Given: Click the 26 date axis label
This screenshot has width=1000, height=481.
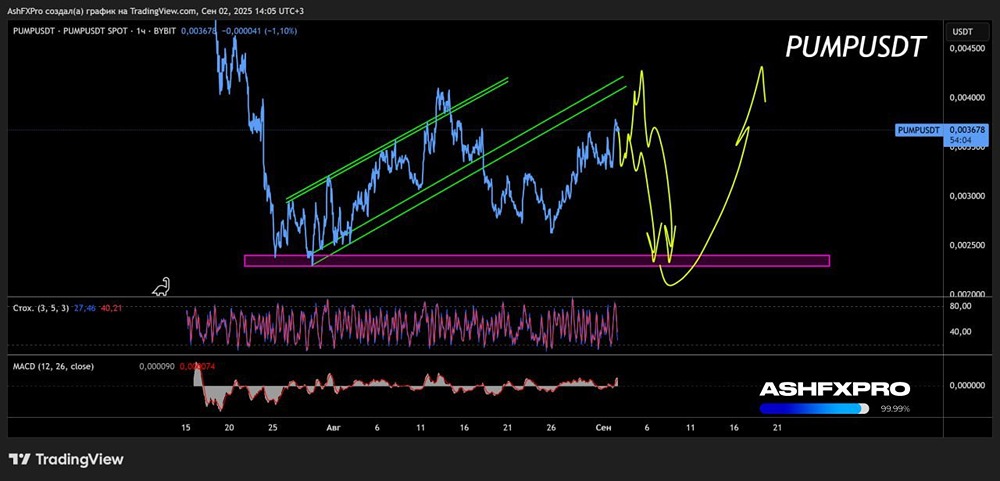Looking at the screenshot, I should 551,428.
